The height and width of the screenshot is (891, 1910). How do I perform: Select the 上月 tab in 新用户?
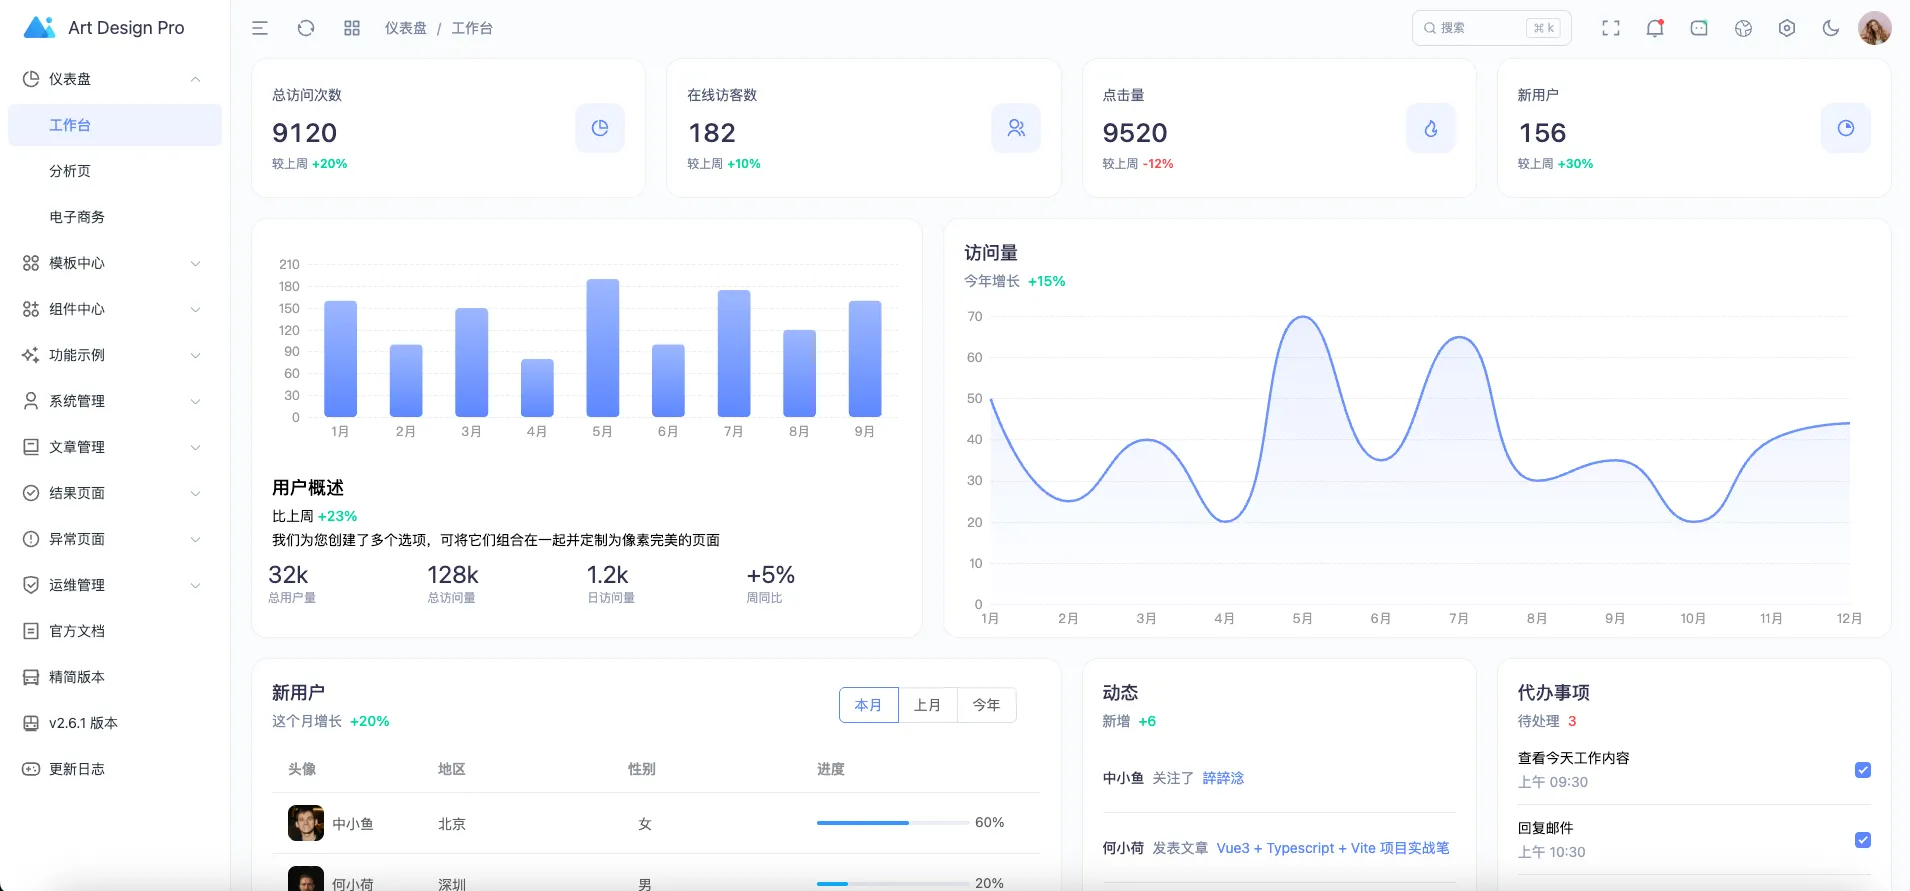[928, 705]
